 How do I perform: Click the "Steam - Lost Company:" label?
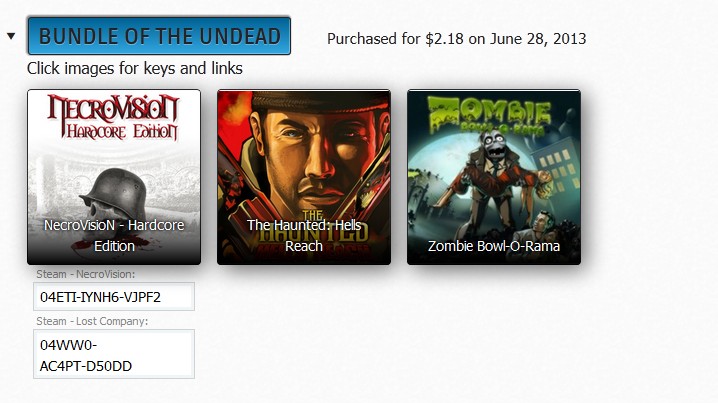pos(92,321)
